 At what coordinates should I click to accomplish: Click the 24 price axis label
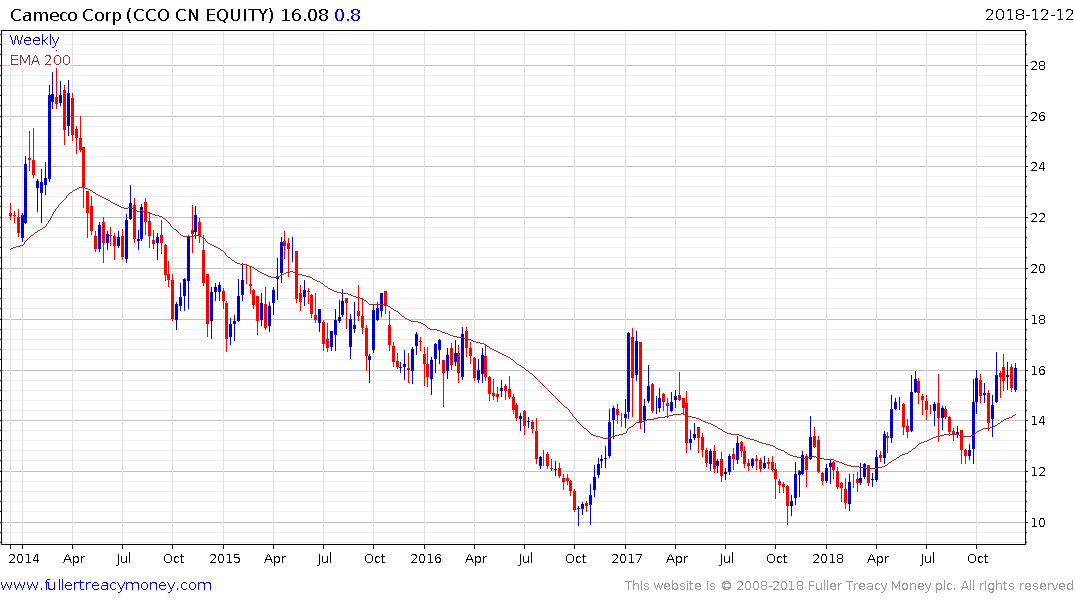point(1038,167)
